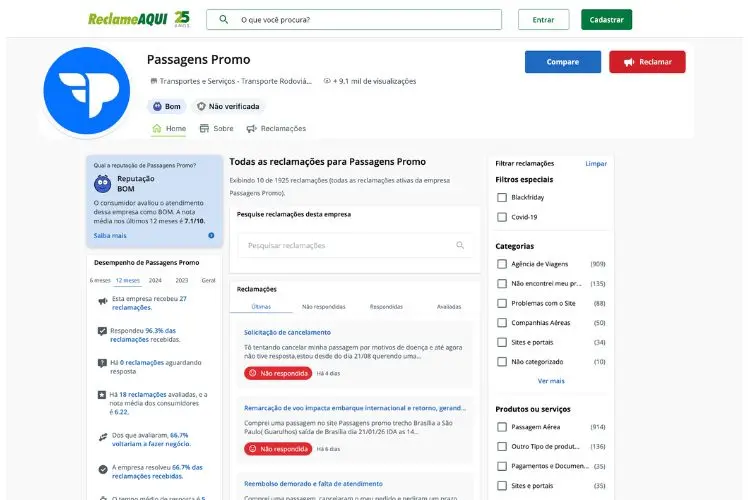Check the Companhias Aéreas category
The width and height of the screenshot is (750, 500).
(502, 323)
